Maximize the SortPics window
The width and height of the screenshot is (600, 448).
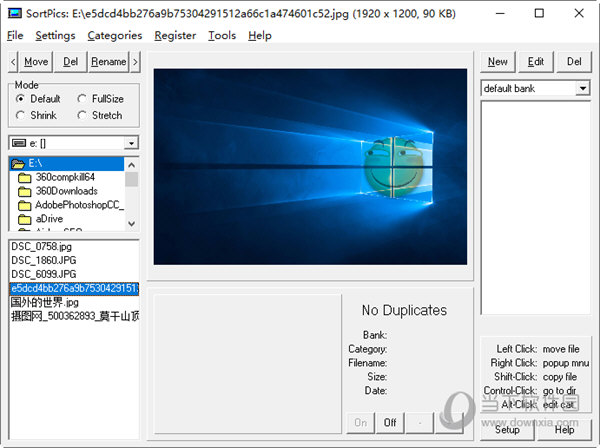[x=539, y=13]
